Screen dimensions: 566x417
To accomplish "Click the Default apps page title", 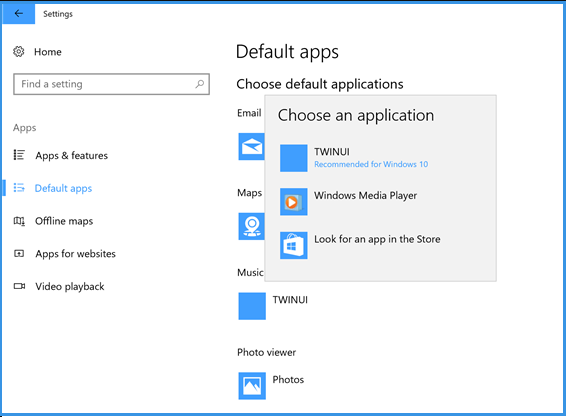I will click(x=287, y=52).
